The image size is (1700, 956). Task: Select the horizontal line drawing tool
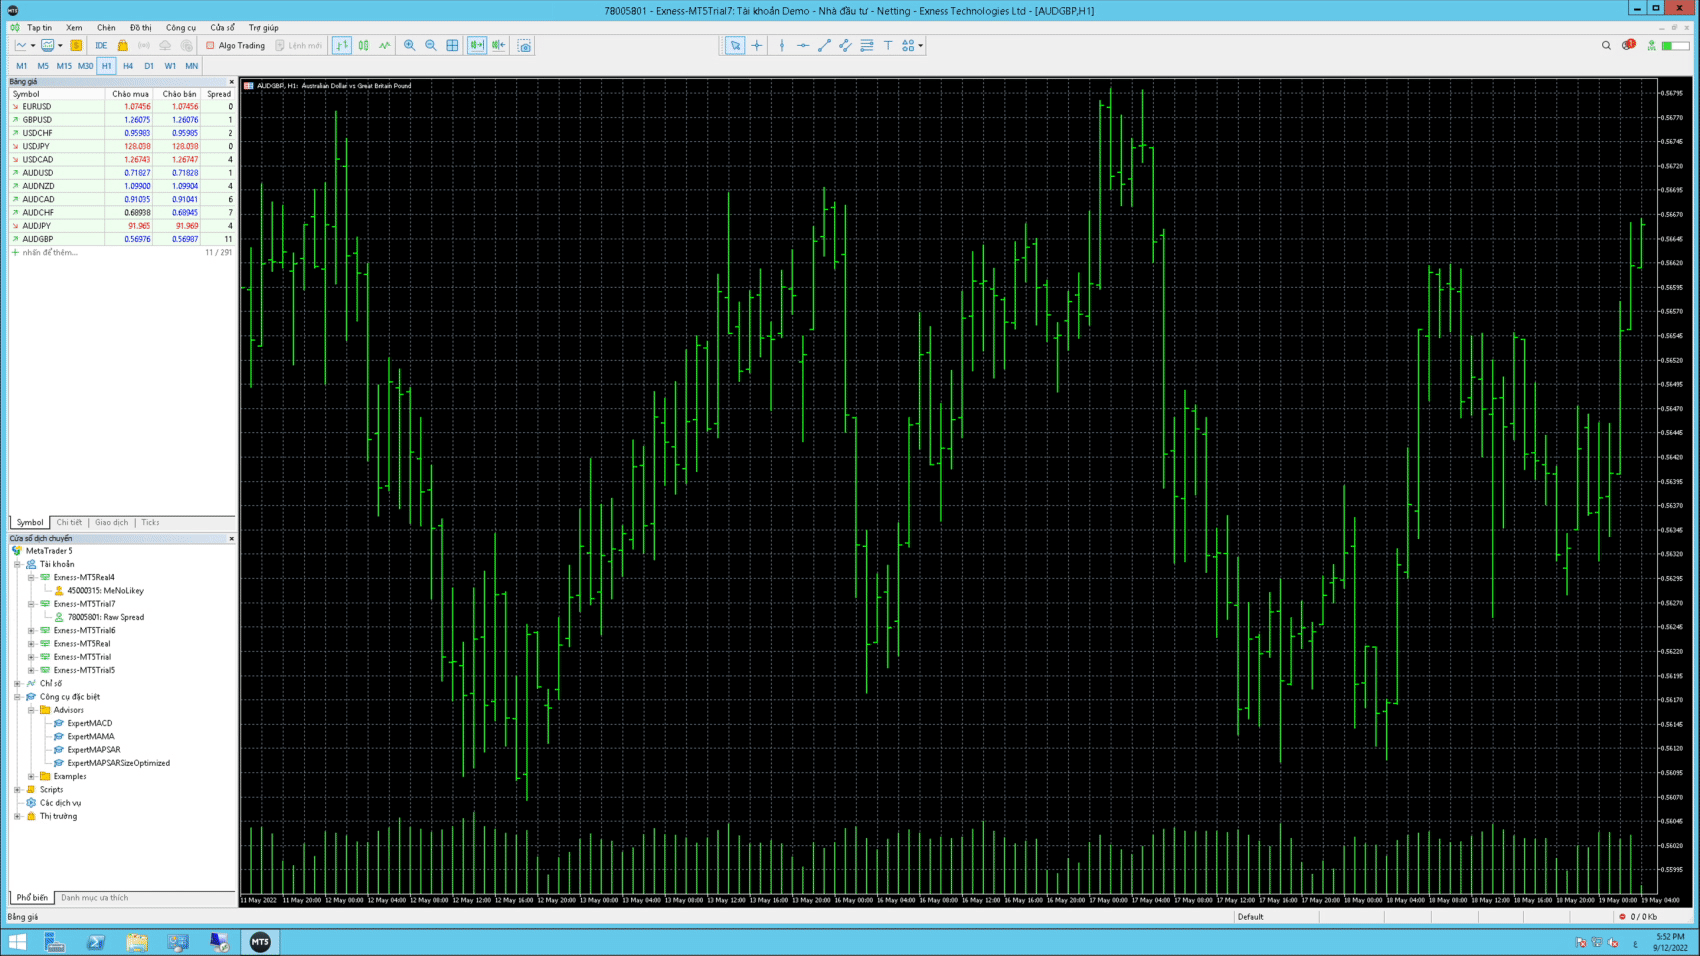(803, 45)
